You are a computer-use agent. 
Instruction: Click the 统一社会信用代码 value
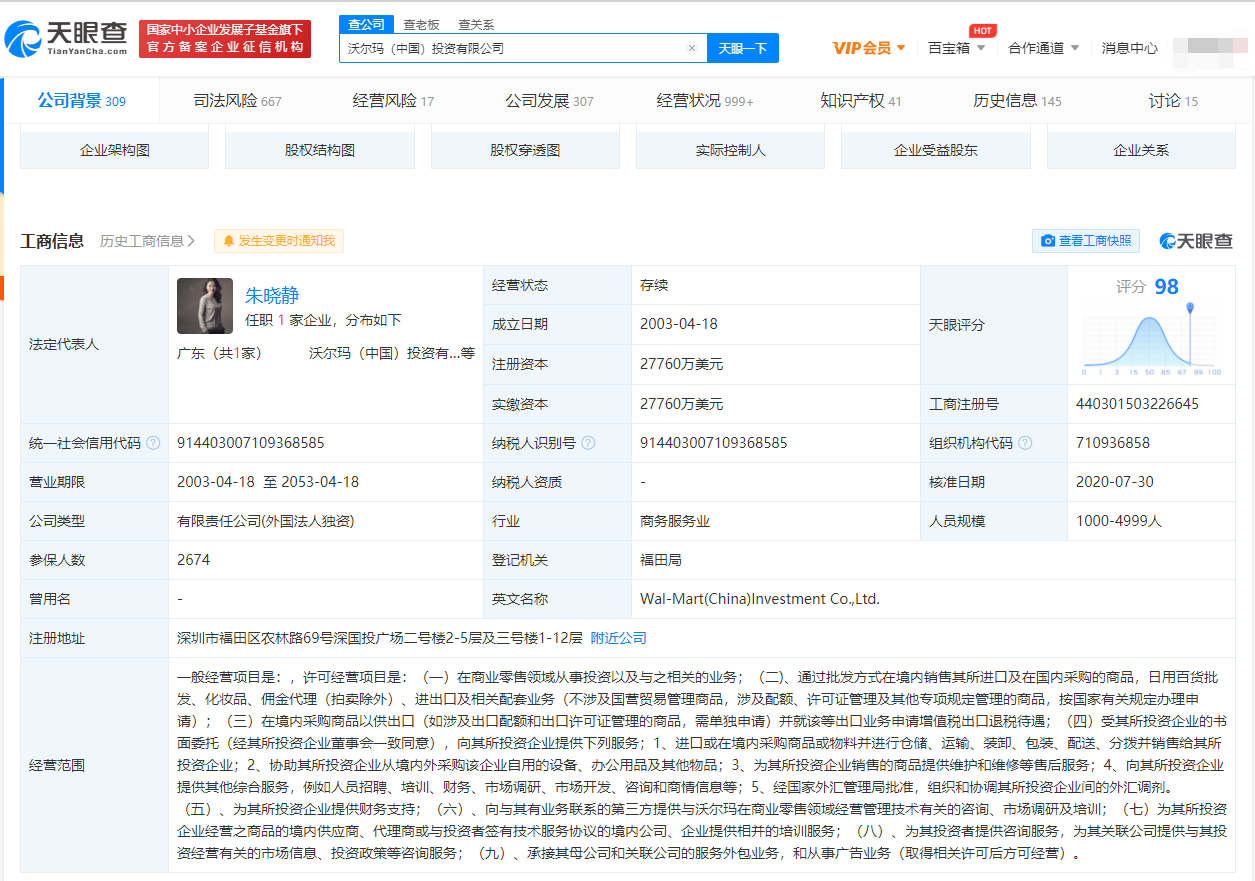tap(251, 443)
